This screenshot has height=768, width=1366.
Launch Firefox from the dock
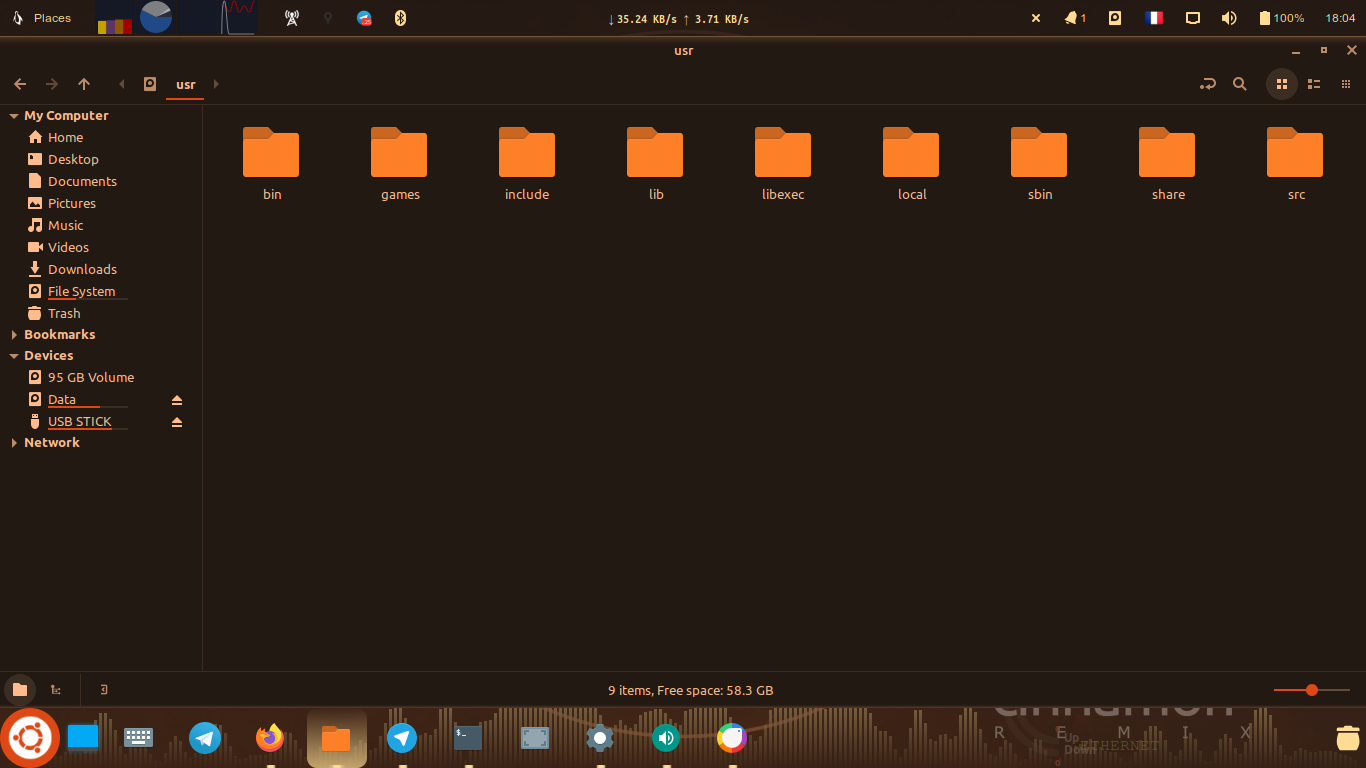coord(270,739)
